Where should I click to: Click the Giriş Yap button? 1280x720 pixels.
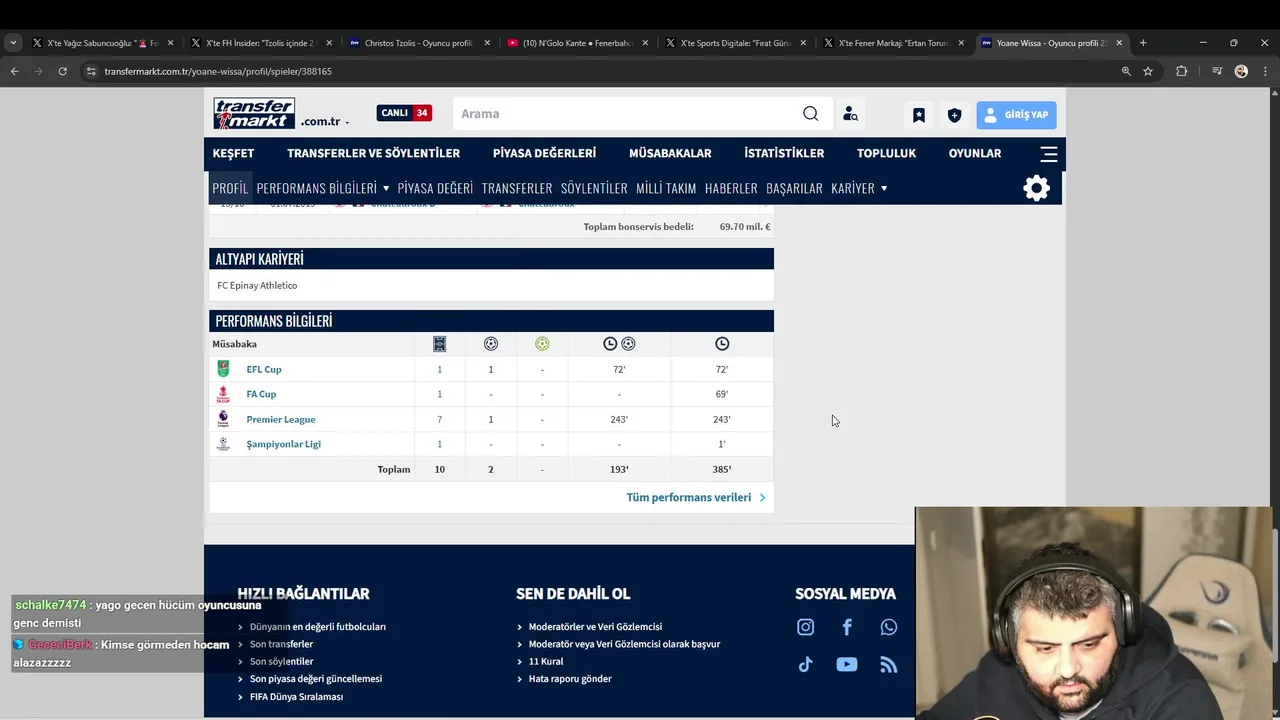(x=1016, y=115)
